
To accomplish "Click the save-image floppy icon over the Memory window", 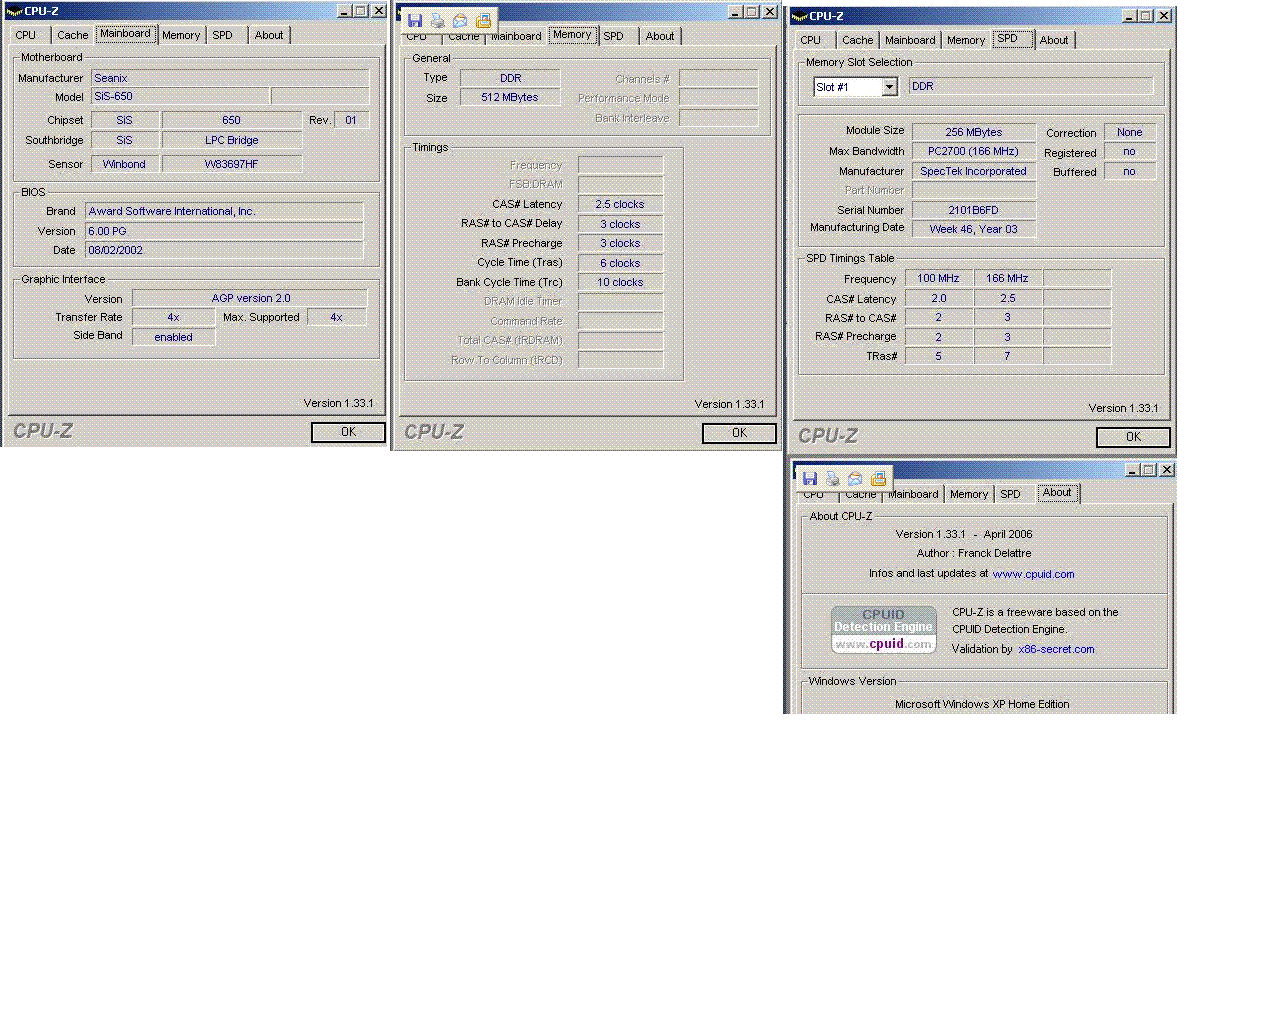I will click(x=414, y=21).
